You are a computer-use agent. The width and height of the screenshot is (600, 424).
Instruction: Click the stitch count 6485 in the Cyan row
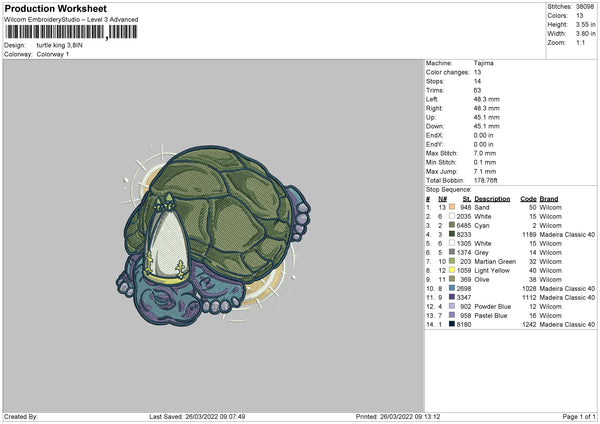click(464, 225)
